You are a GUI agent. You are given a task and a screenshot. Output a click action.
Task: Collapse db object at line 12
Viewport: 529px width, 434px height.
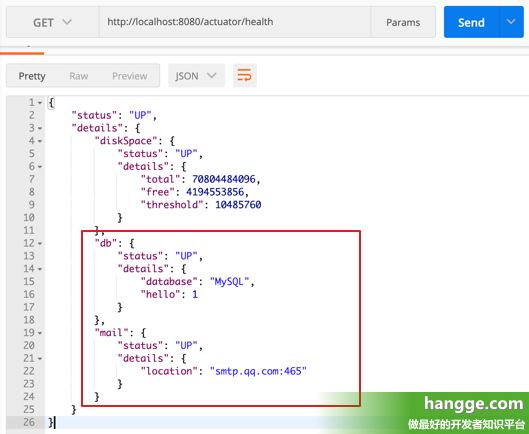pyautogui.click(x=40, y=243)
